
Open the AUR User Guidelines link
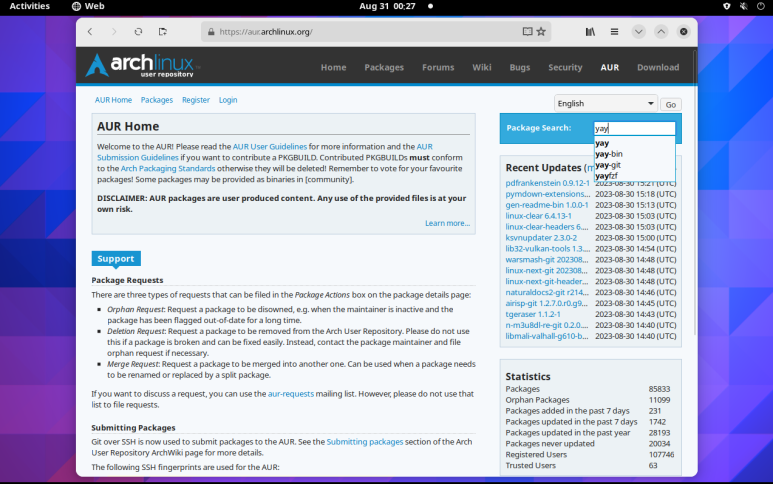270,147
